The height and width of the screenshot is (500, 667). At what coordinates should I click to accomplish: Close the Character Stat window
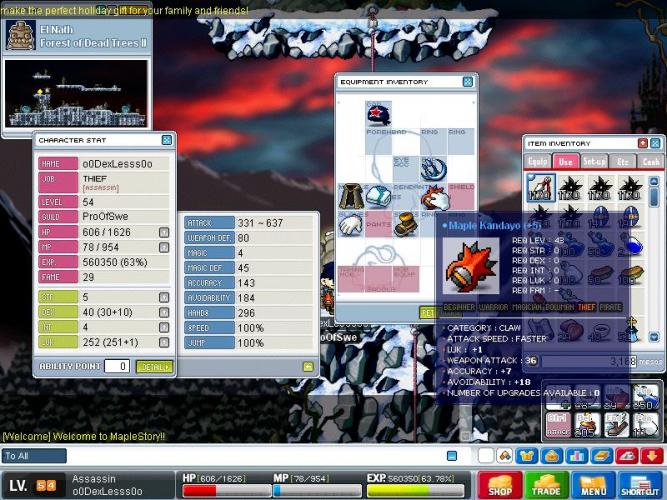coord(167,140)
